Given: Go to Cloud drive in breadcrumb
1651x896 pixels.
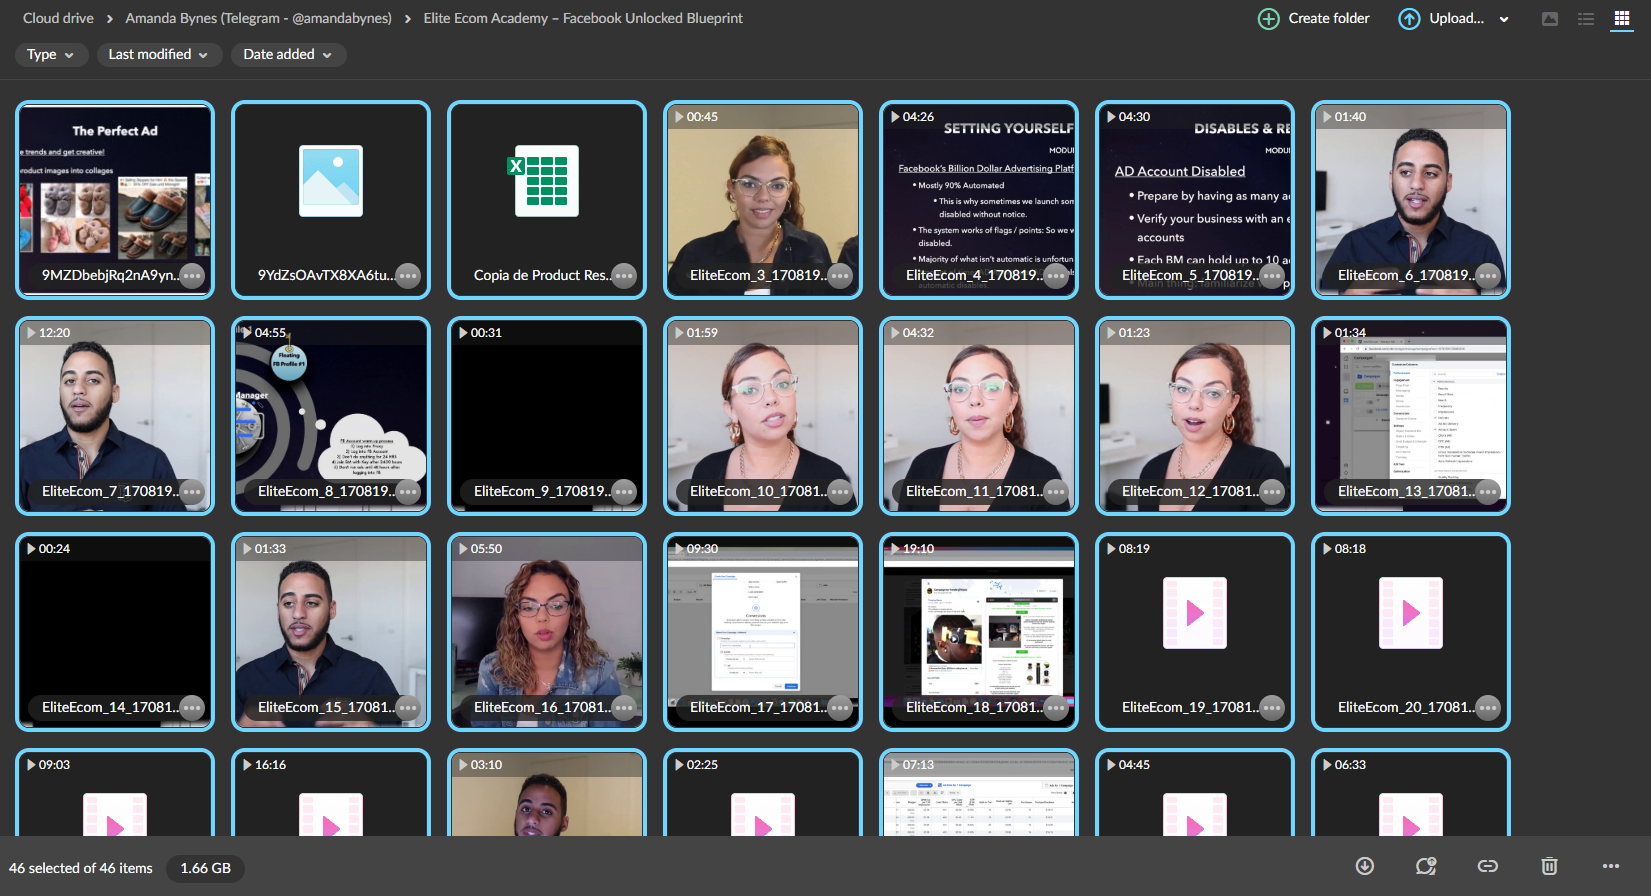Looking at the screenshot, I should coord(58,18).
